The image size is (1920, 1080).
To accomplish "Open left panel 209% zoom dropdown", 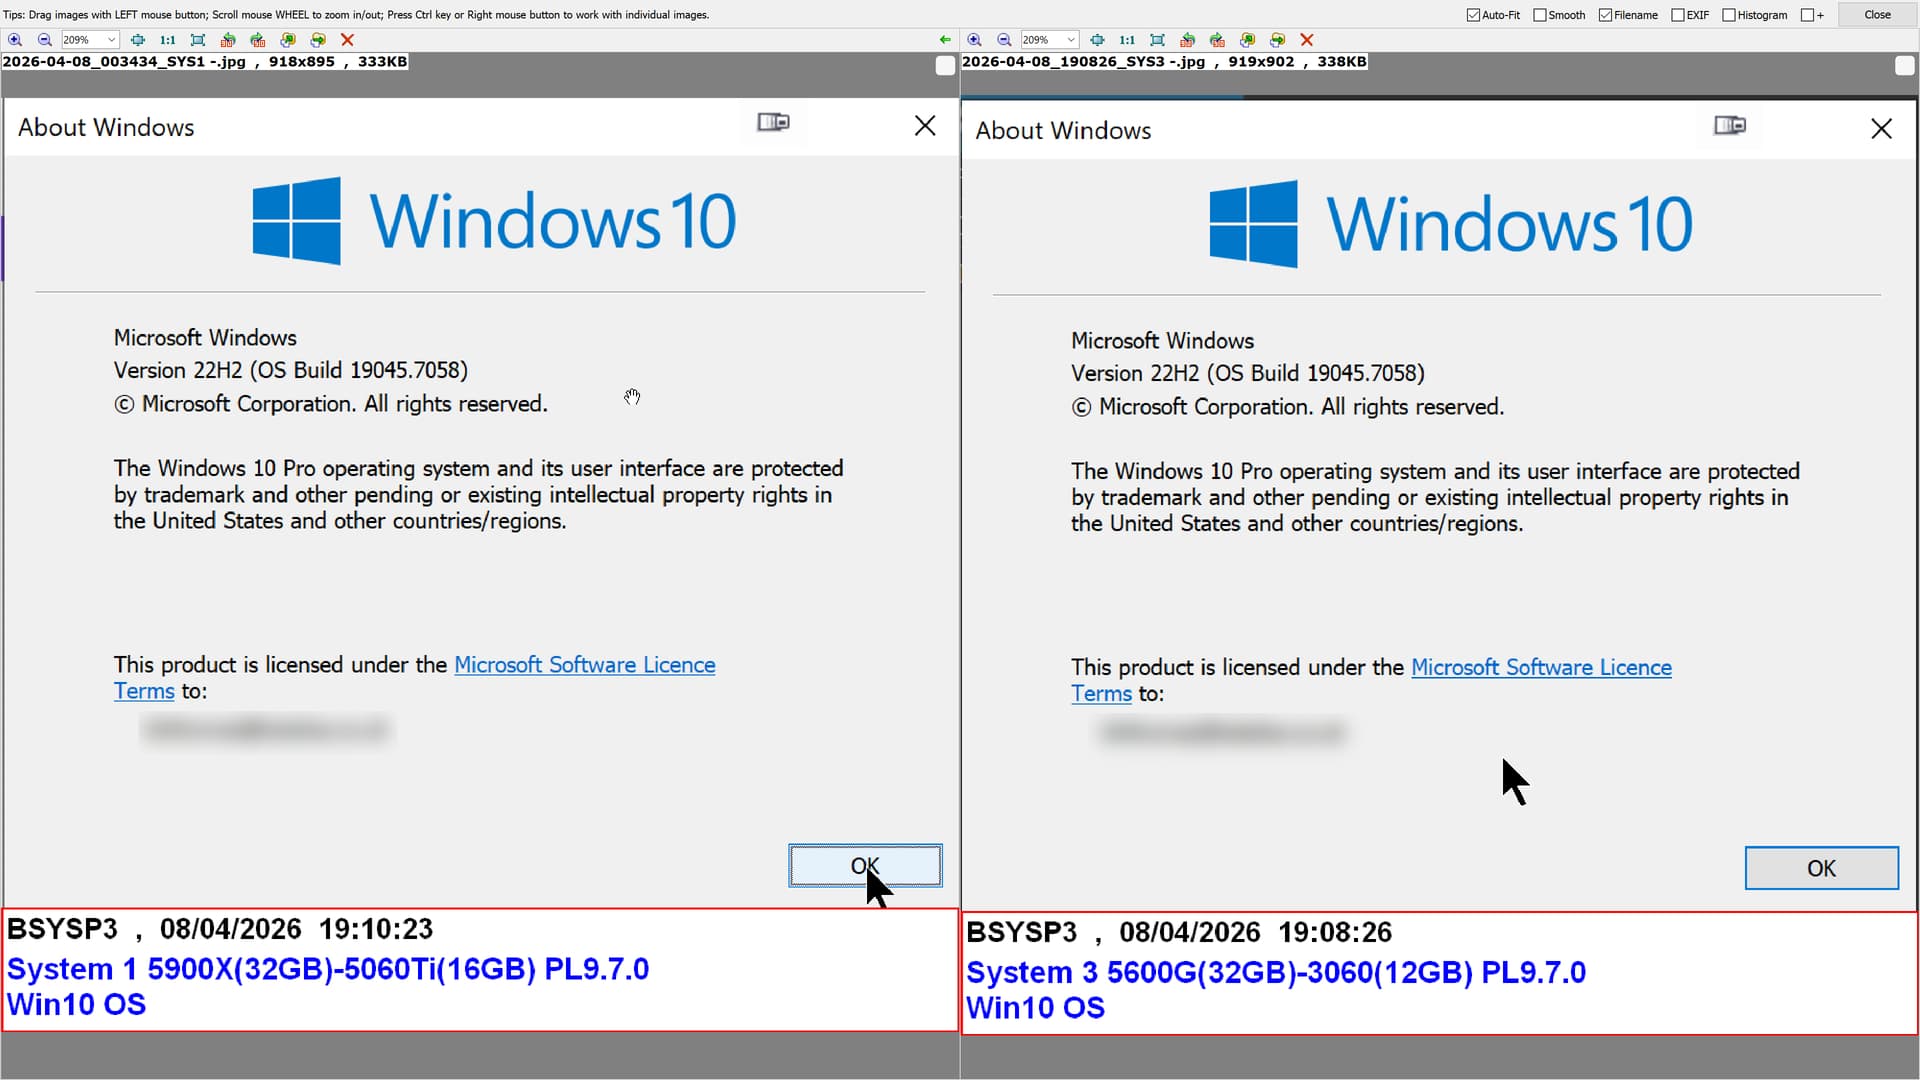I will click(111, 40).
